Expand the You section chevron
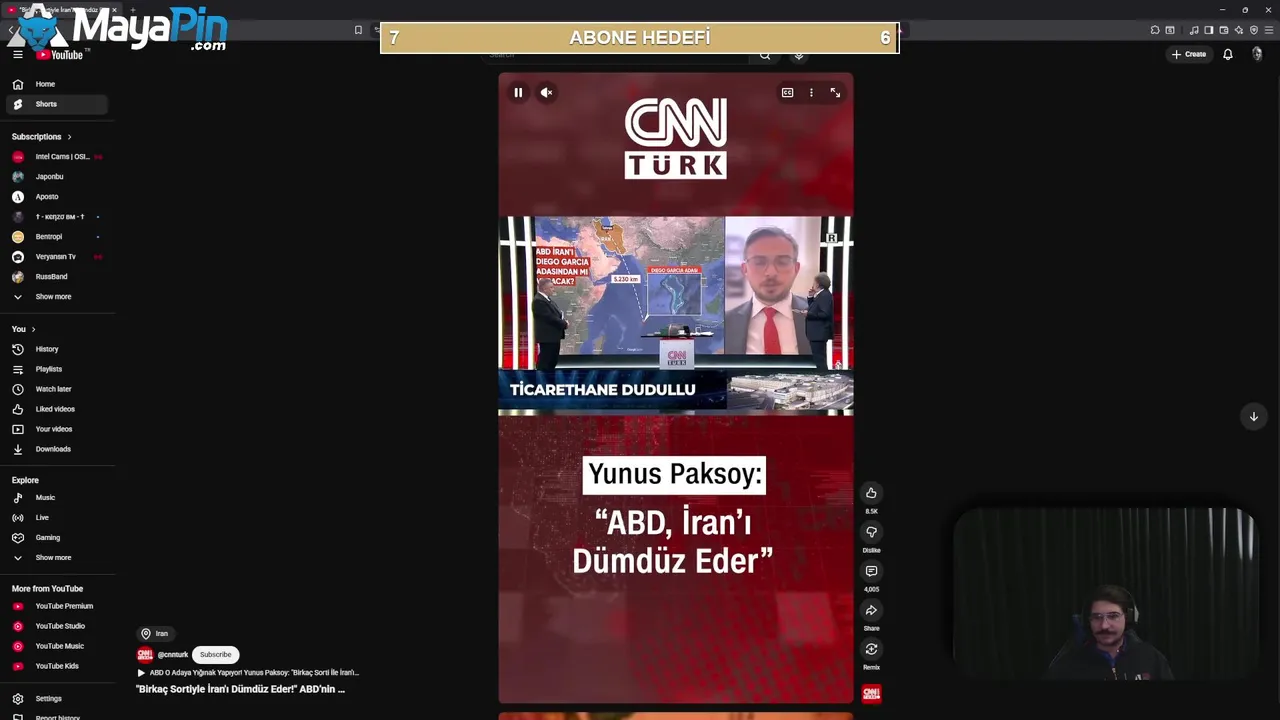Screen dimensions: 1280x720 coord(33,329)
